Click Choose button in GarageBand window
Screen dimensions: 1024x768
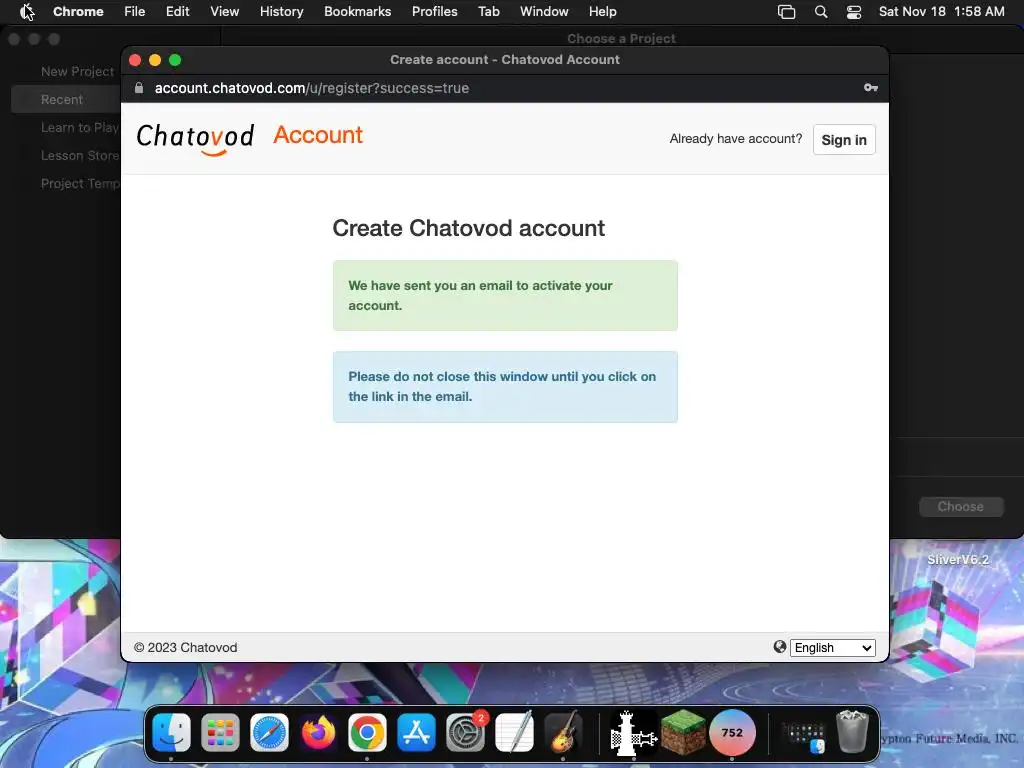pos(961,506)
